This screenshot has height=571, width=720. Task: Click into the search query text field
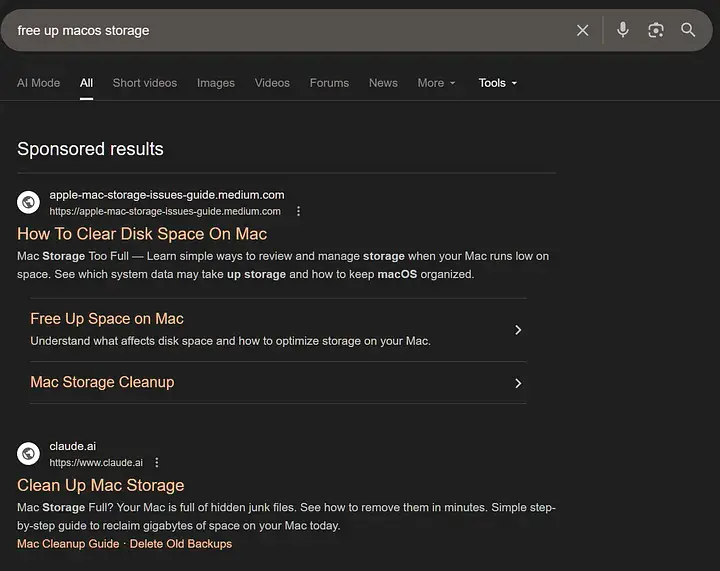290,31
